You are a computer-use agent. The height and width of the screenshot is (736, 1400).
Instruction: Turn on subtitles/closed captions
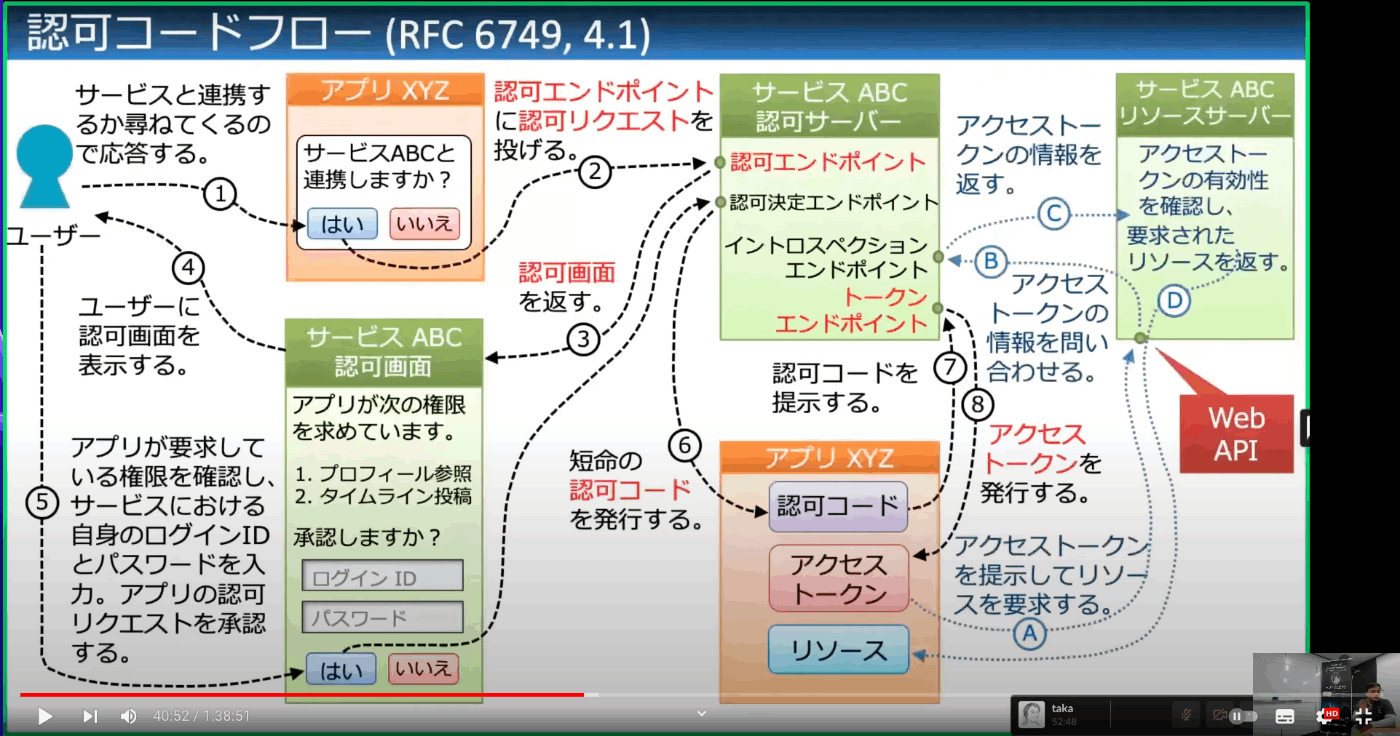[1286, 716]
